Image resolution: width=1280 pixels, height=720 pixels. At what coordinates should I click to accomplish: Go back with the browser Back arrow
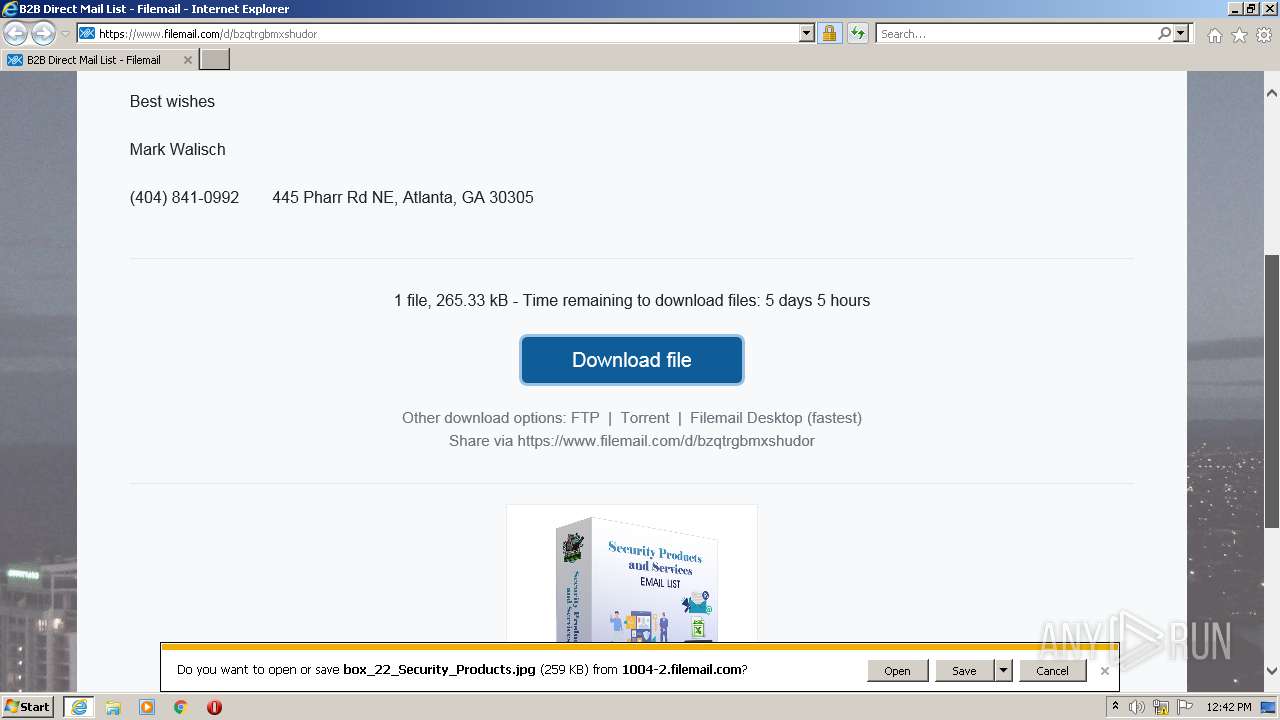[x=16, y=34]
